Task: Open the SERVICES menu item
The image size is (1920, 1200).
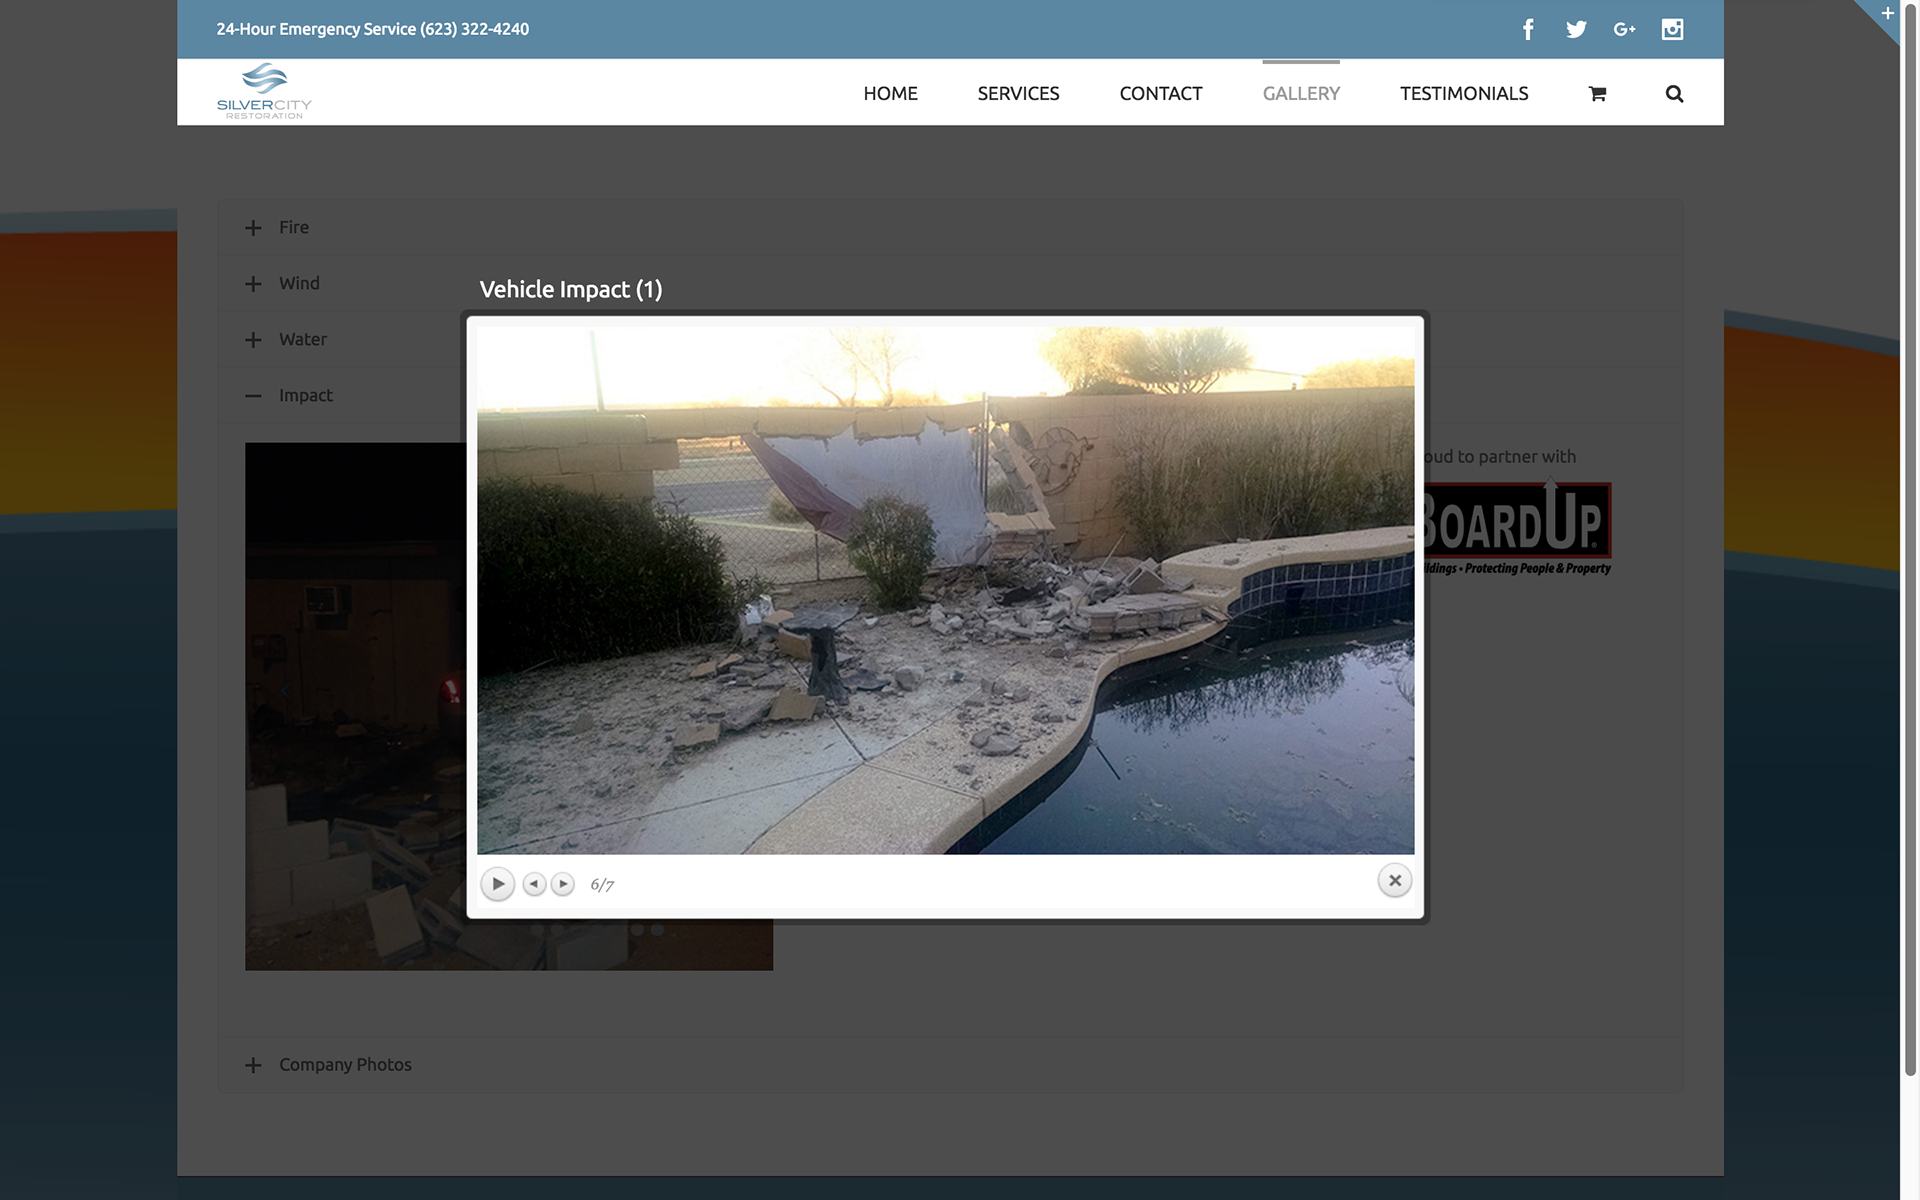Action: click(1018, 93)
